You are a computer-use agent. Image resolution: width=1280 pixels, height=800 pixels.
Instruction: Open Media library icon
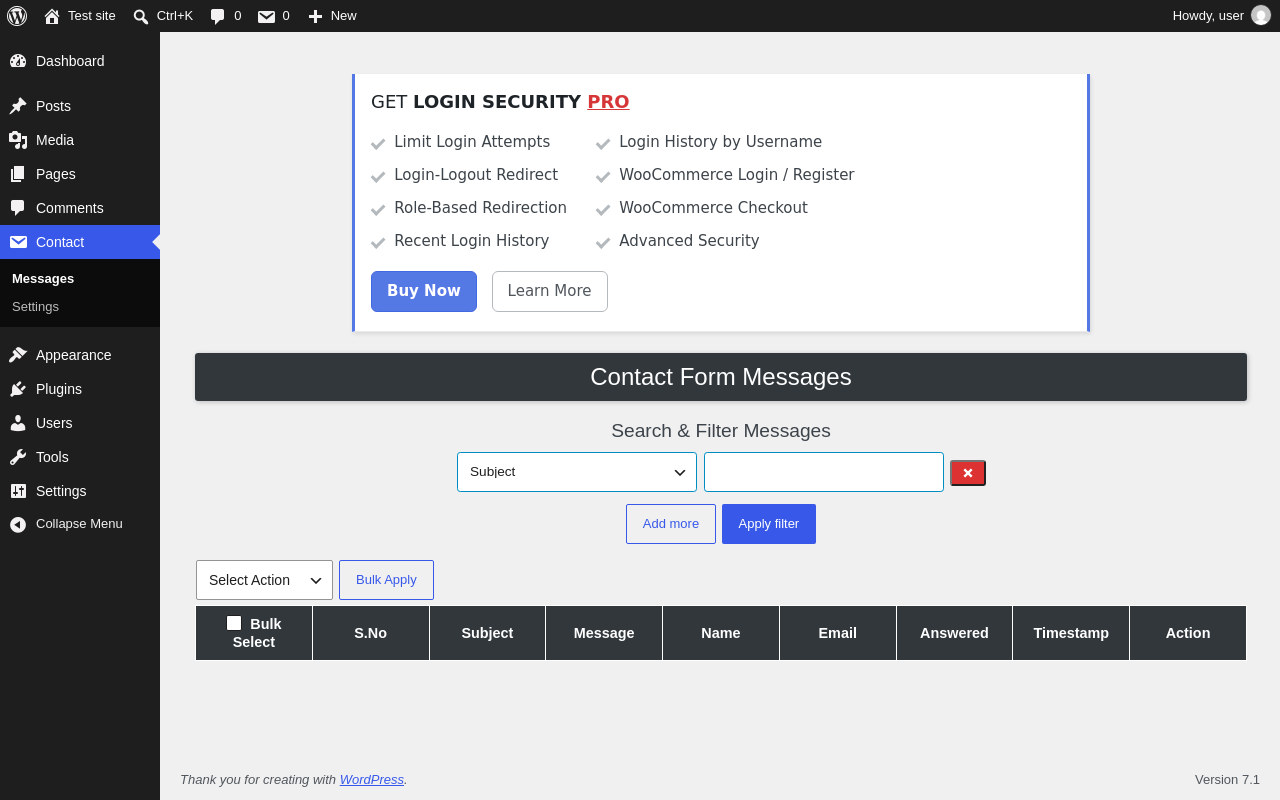point(18,140)
